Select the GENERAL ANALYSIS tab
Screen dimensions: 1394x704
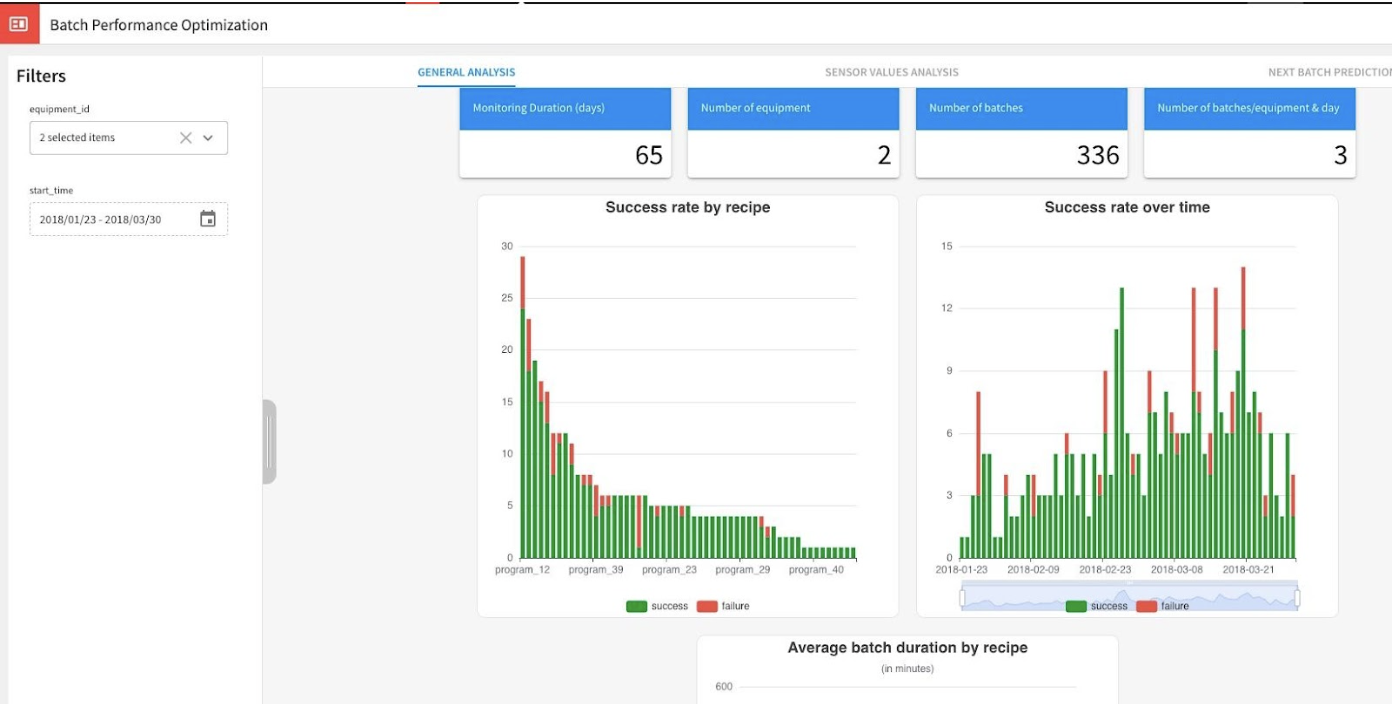pyautogui.click(x=466, y=71)
